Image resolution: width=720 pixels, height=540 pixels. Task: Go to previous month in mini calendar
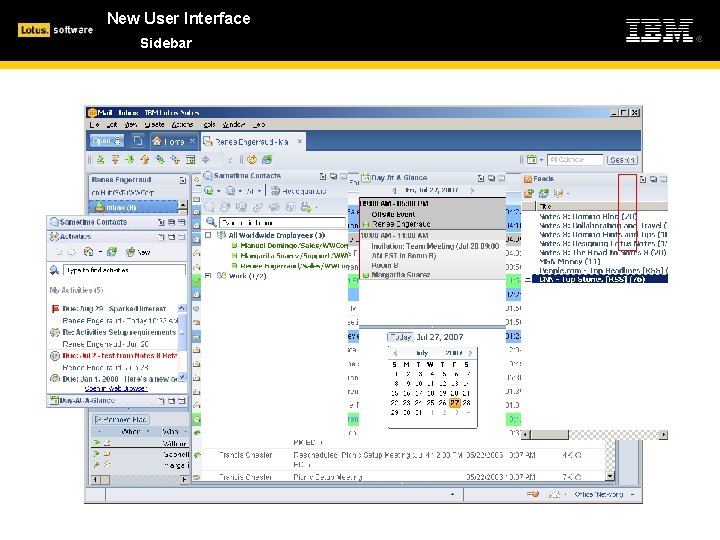[395, 353]
